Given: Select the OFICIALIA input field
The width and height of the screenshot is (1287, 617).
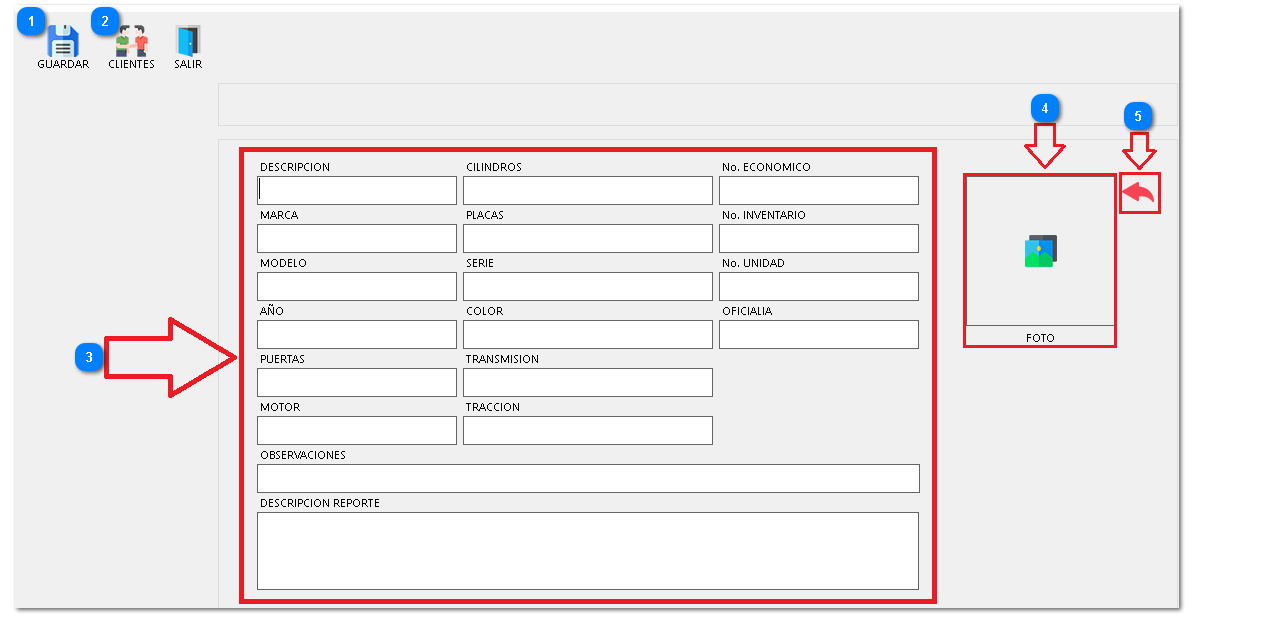Looking at the screenshot, I should pyautogui.click(x=818, y=334).
